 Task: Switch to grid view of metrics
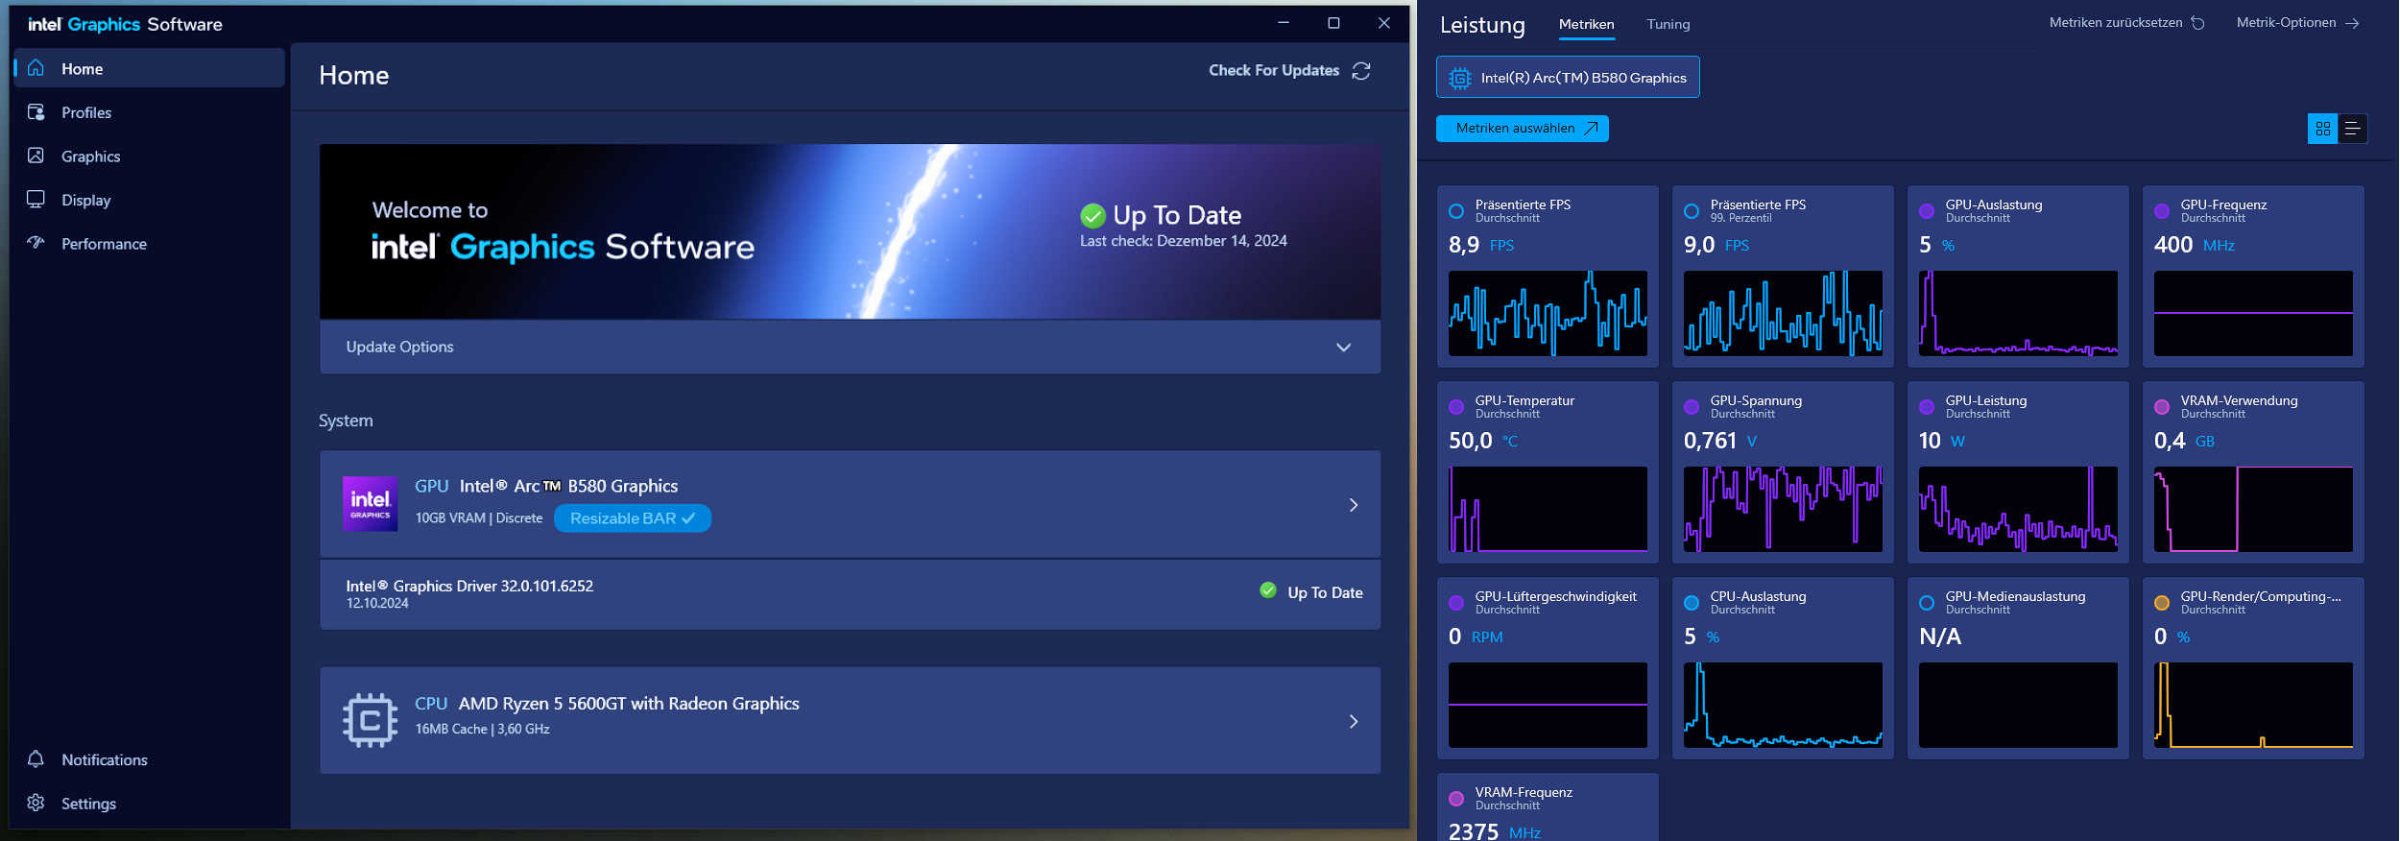click(2322, 128)
